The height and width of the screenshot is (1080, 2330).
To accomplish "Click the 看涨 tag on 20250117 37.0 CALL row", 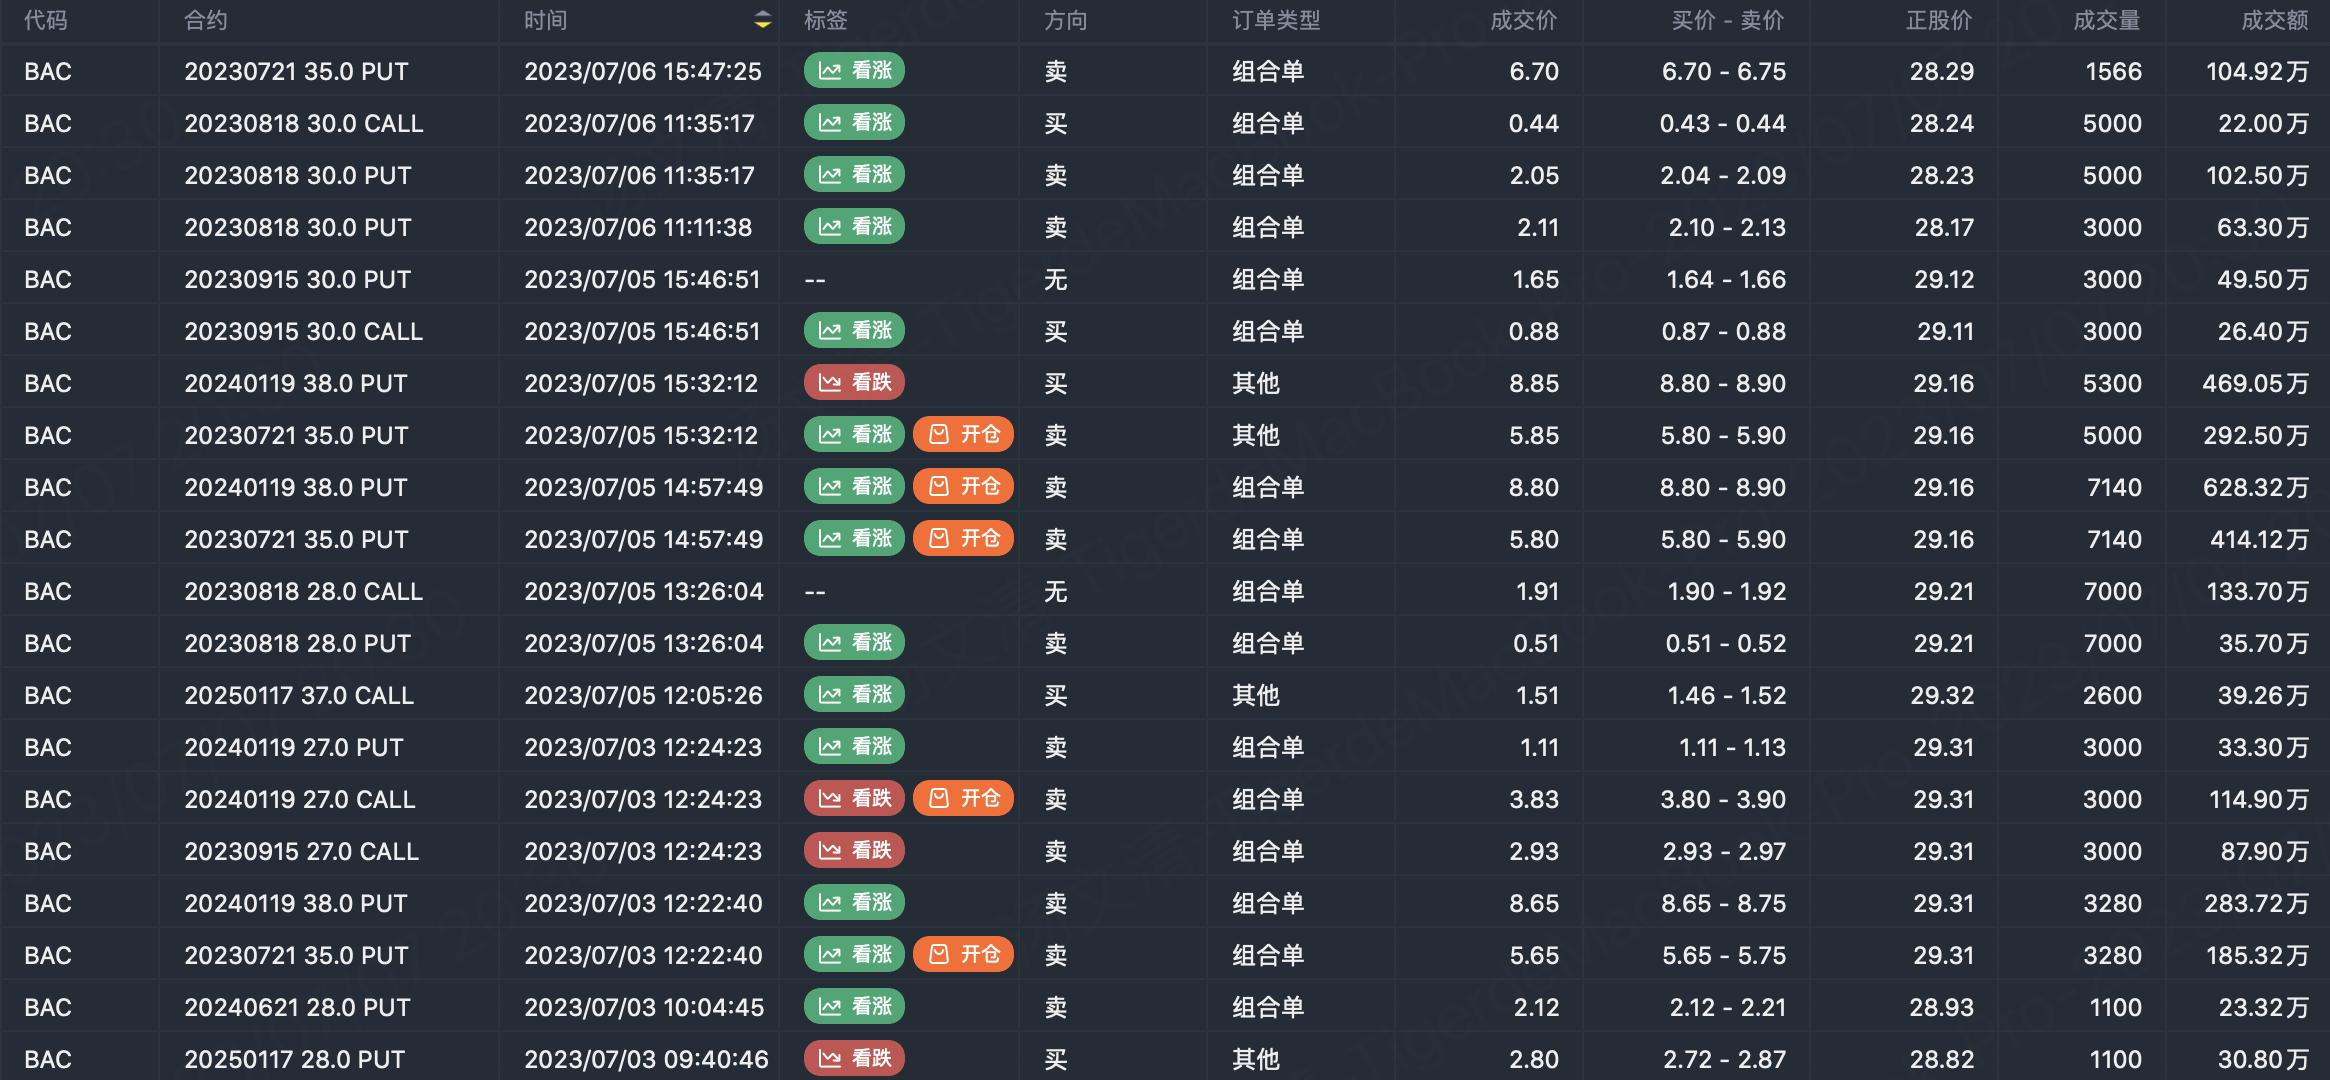I will click(x=854, y=695).
